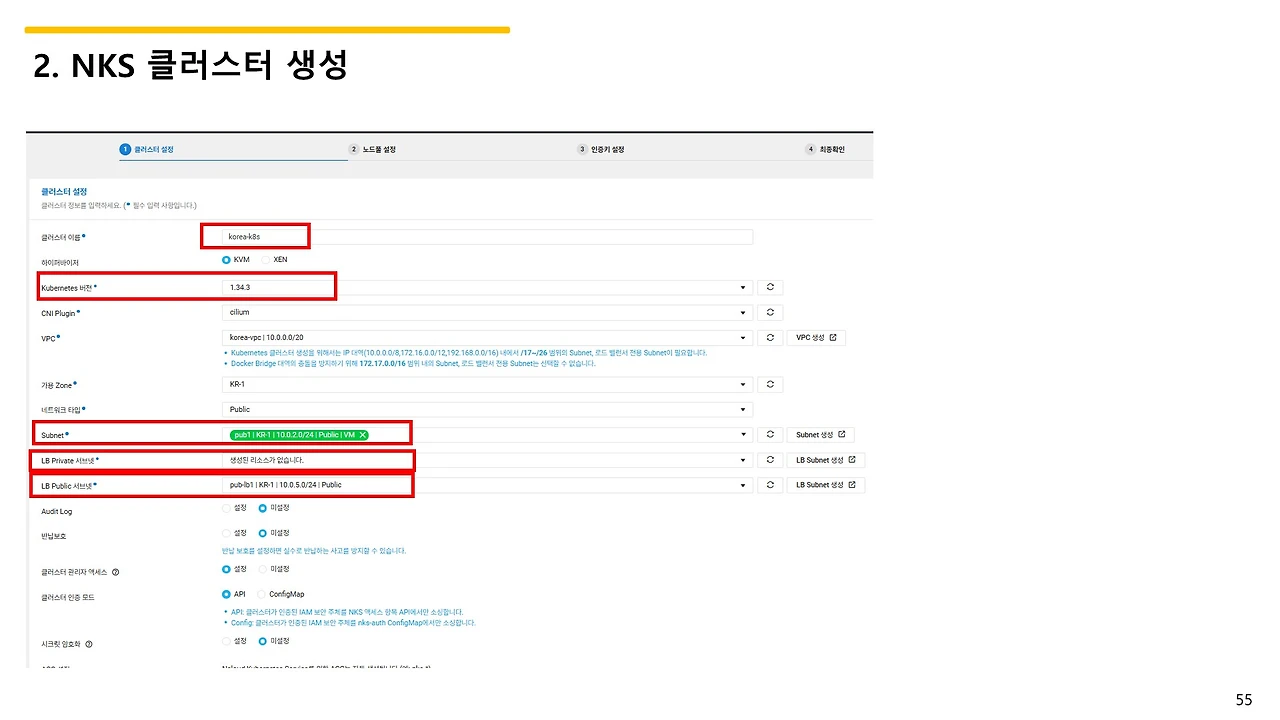This screenshot has width=1280, height=720.
Task: Click LB Subnet 생성 in the LB Public row
Action: pos(826,485)
